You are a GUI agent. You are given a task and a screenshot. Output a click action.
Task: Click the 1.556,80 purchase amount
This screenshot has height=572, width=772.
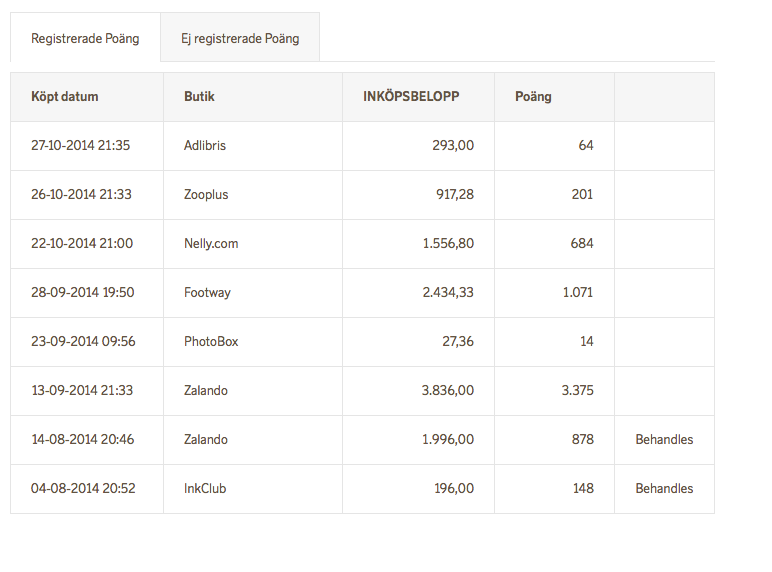[447, 244]
